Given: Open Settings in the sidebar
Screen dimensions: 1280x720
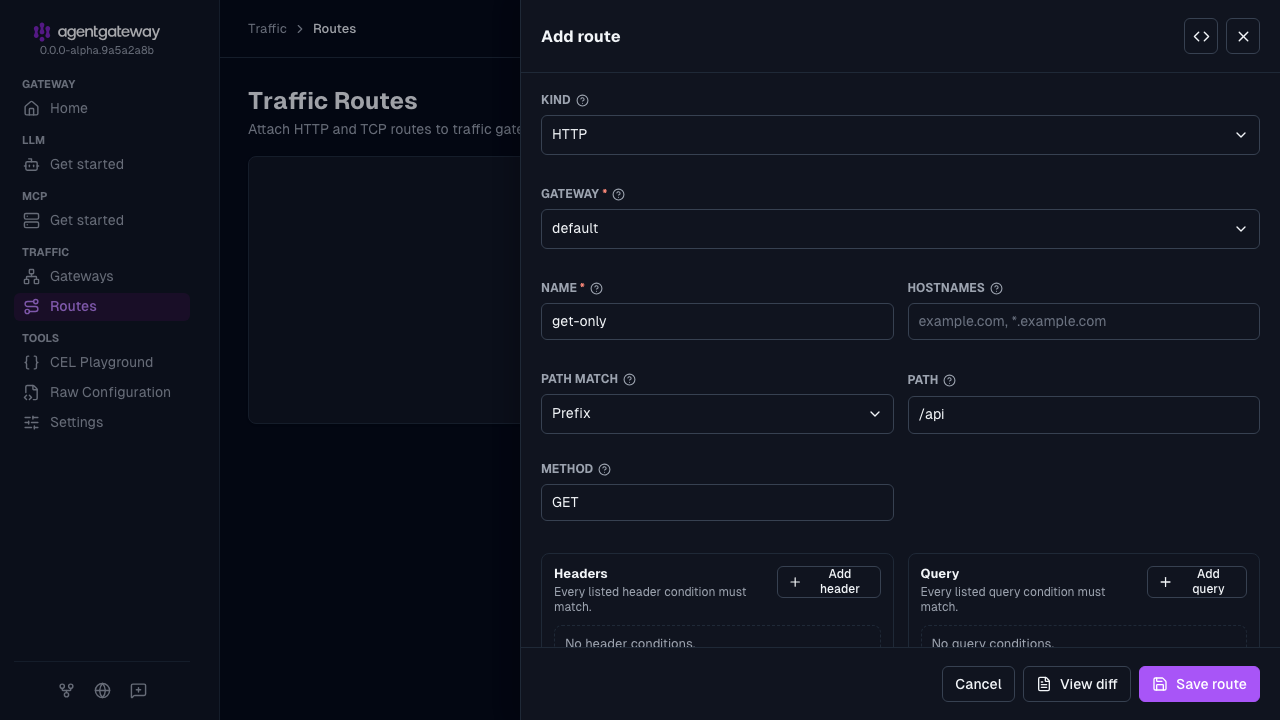Looking at the screenshot, I should 102,422.
